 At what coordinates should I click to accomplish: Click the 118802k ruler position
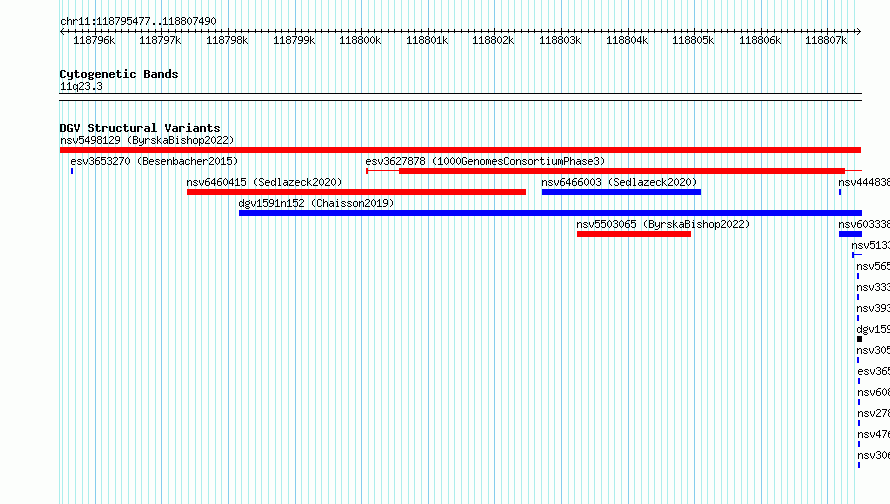click(493, 40)
